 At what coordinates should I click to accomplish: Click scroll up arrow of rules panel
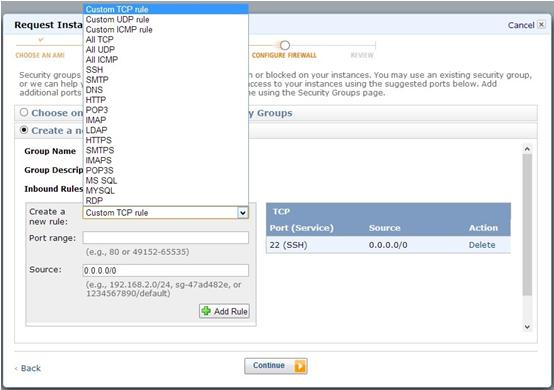(x=527, y=149)
